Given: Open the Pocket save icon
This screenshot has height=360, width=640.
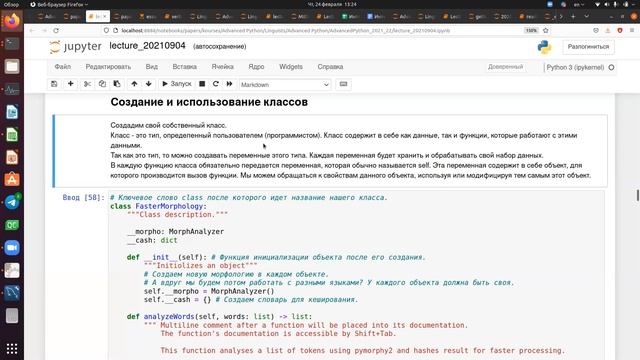Looking at the screenshot, I should pos(596,31).
